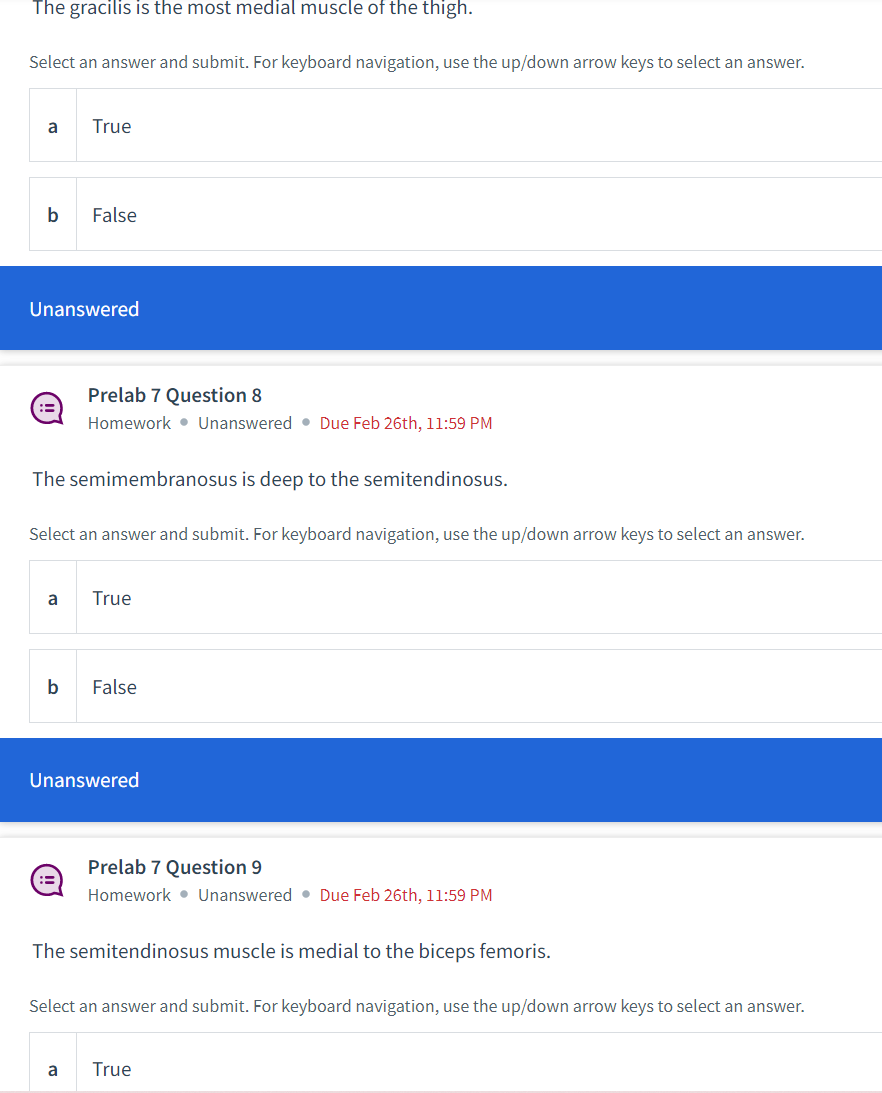Image resolution: width=882 pixels, height=1093 pixels.
Task: Choose False for Prelab 7 Question 8
Action: [455, 686]
